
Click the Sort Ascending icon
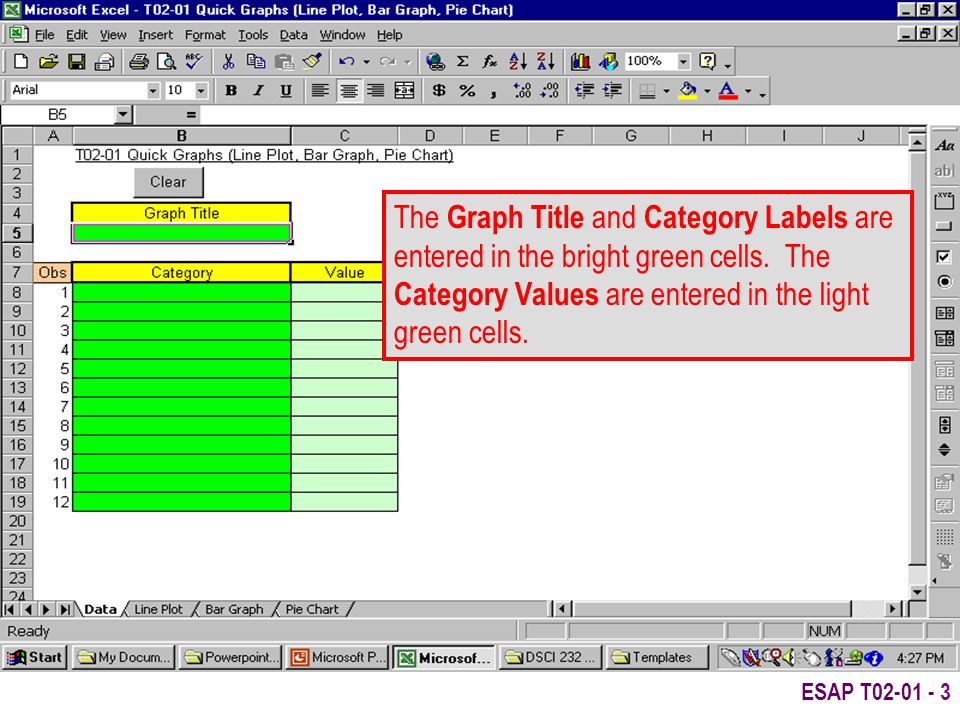tap(517, 61)
